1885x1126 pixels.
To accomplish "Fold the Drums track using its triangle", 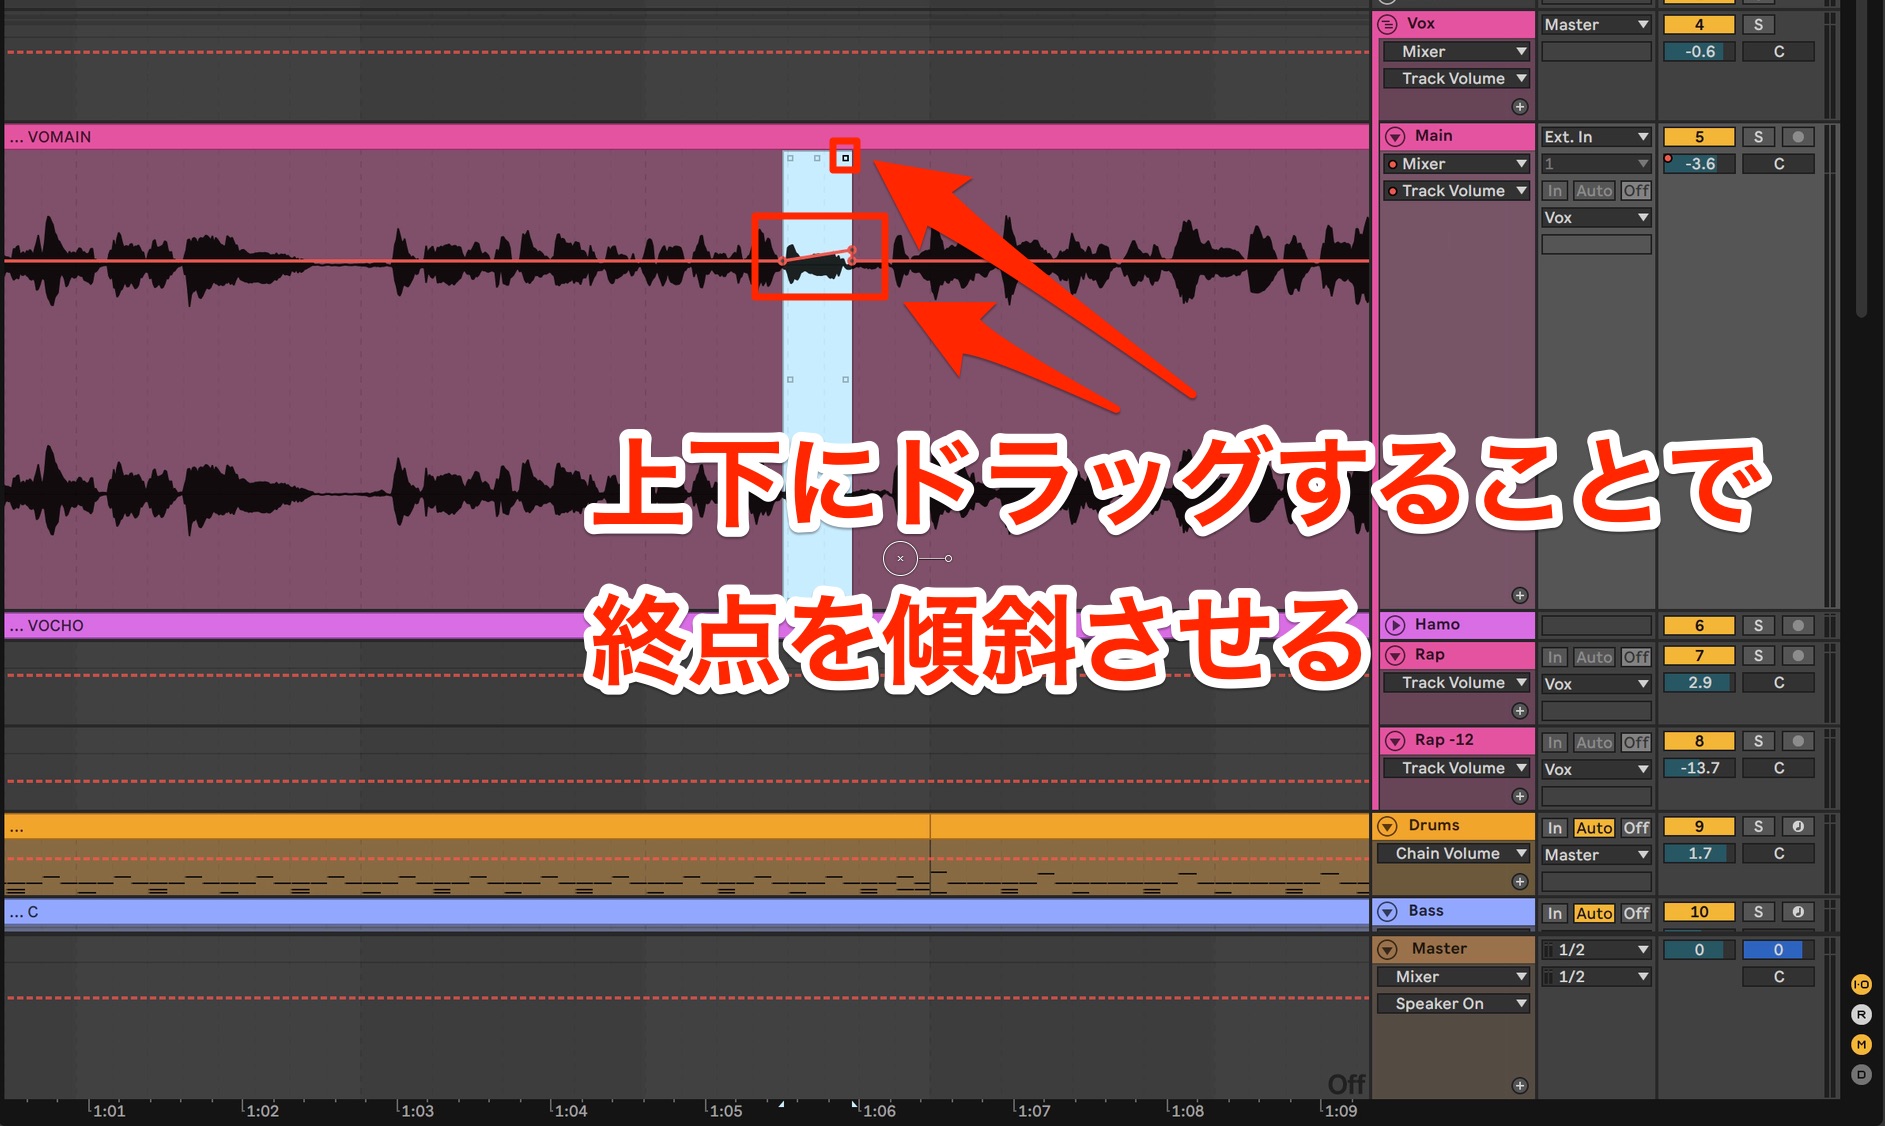I will 1388,826.
